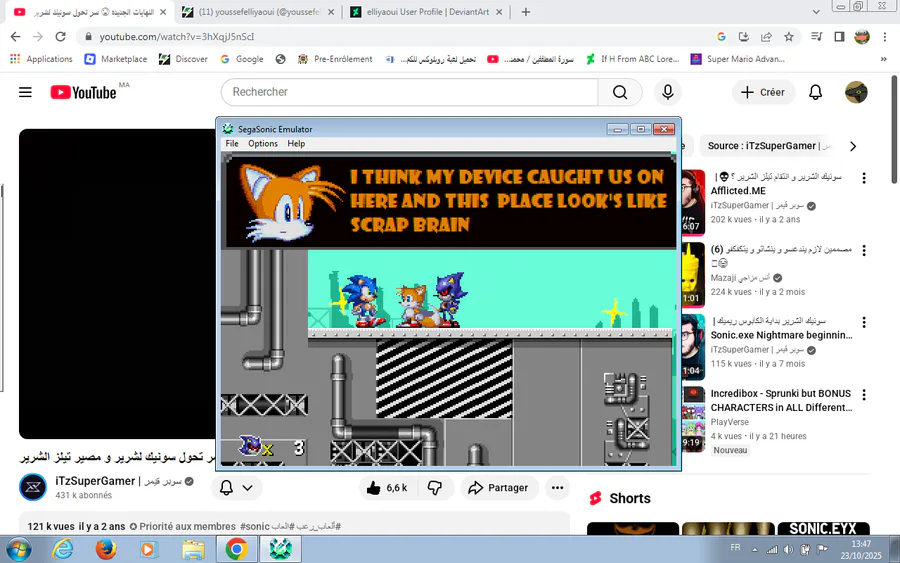
Task: Open the tab search dropdown arrow
Action: [x=816, y=12]
